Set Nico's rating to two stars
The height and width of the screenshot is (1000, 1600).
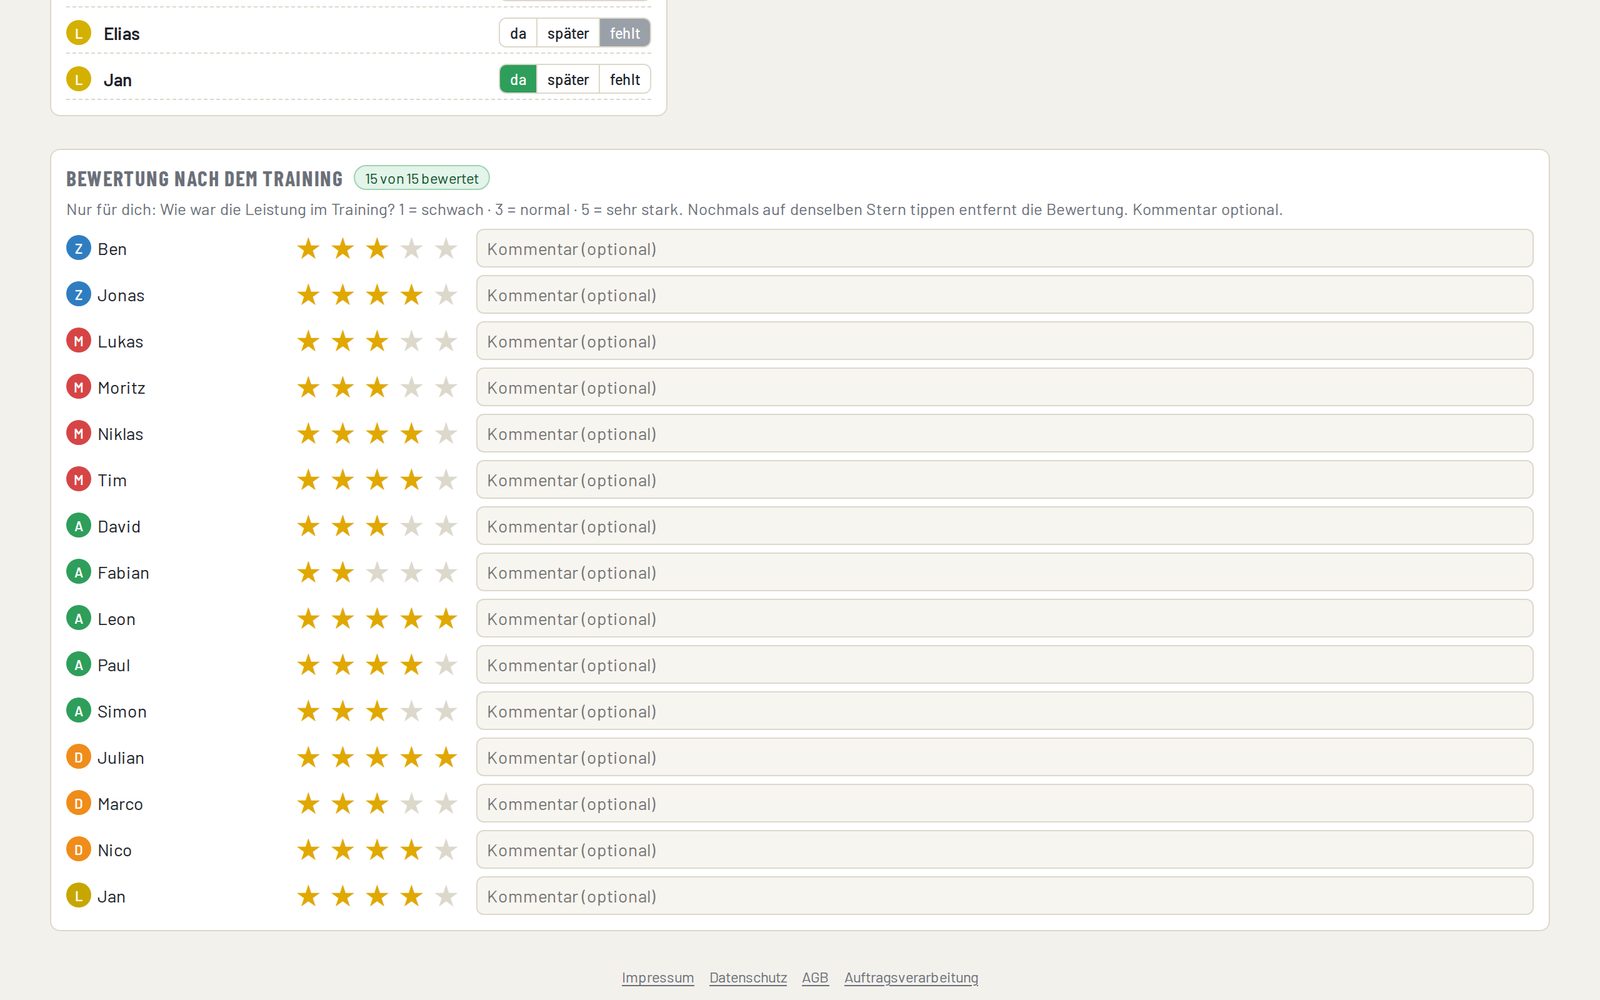click(342, 850)
